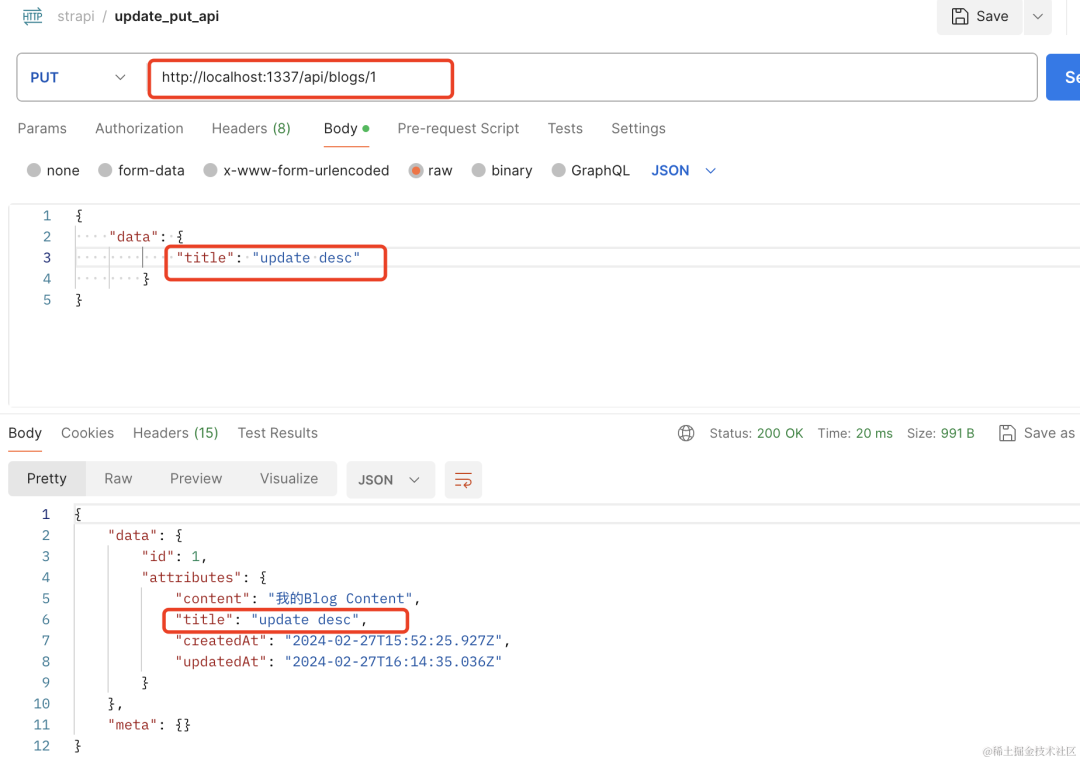Image resolution: width=1080 pixels, height=761 pixels.
Task: Open the Pre-request Script tab
Action: pos(458,129)
